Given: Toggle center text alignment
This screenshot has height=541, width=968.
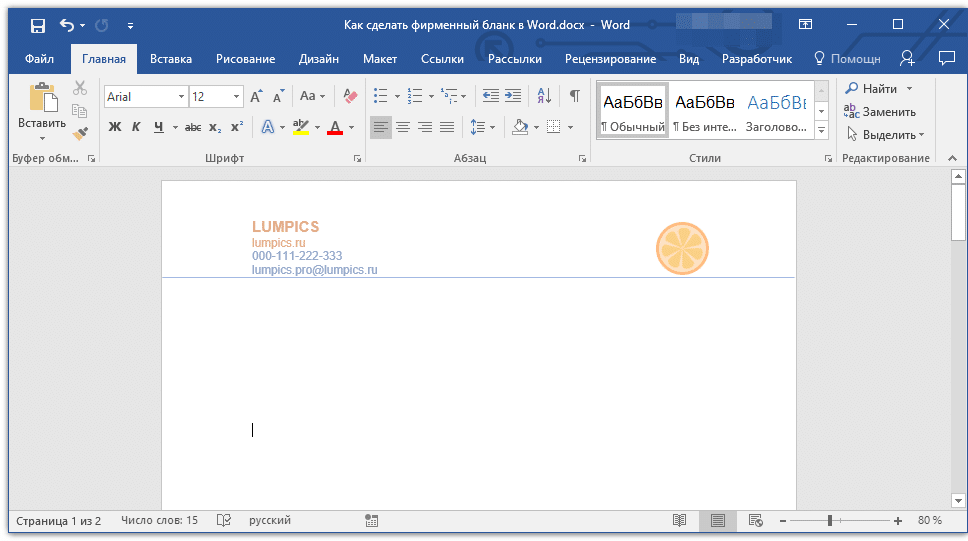Looking at the screenshot, I should tap(403, 127).
